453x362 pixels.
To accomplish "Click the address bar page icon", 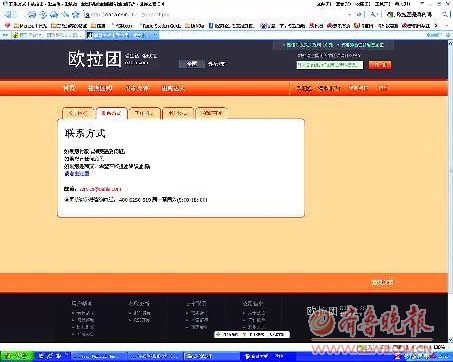I will click(87, 15).
